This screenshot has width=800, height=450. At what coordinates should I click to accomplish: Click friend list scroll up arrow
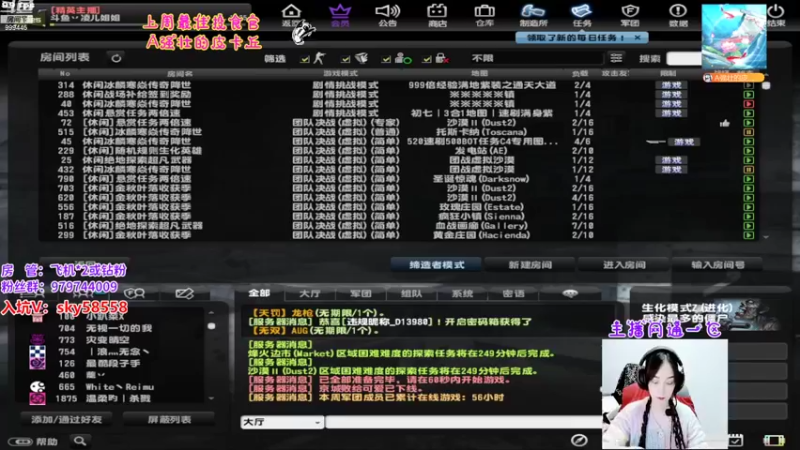211,313
